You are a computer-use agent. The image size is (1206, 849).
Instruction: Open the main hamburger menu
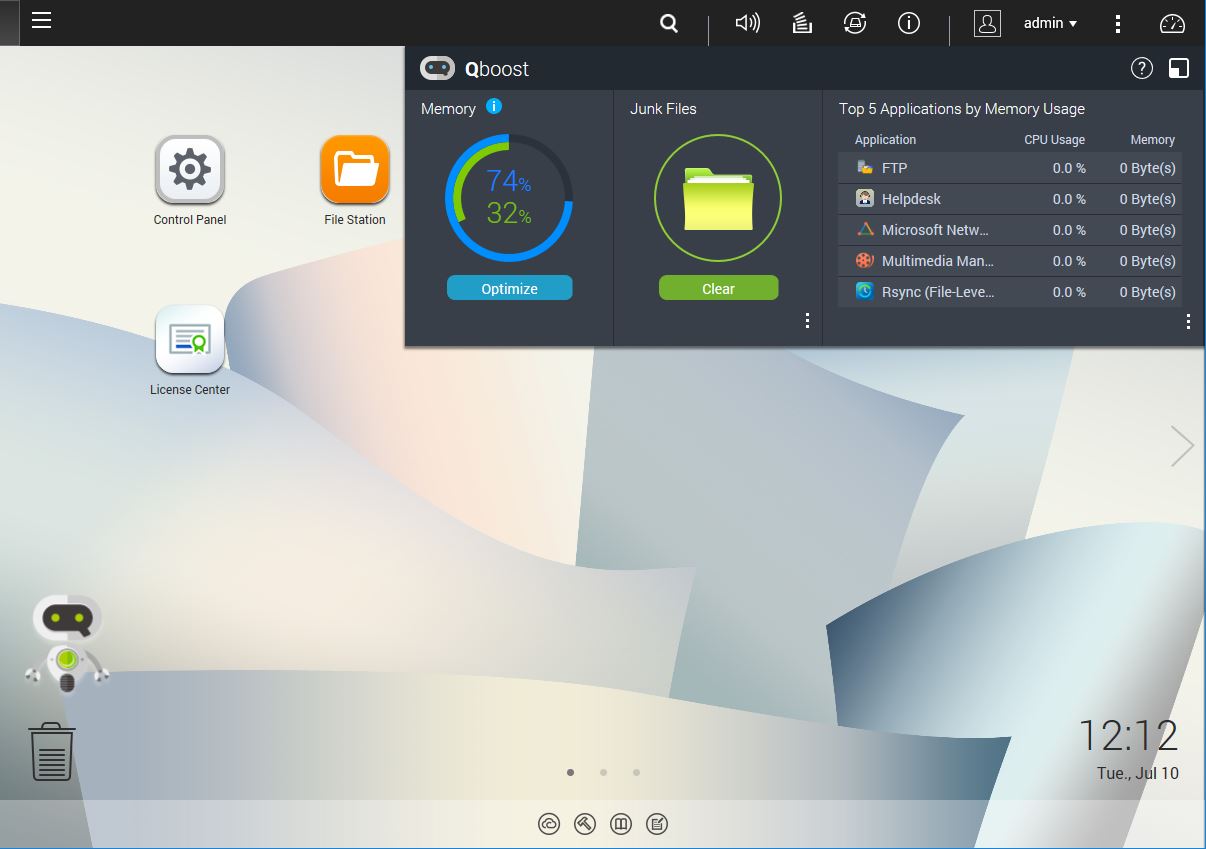click(41, 21)
